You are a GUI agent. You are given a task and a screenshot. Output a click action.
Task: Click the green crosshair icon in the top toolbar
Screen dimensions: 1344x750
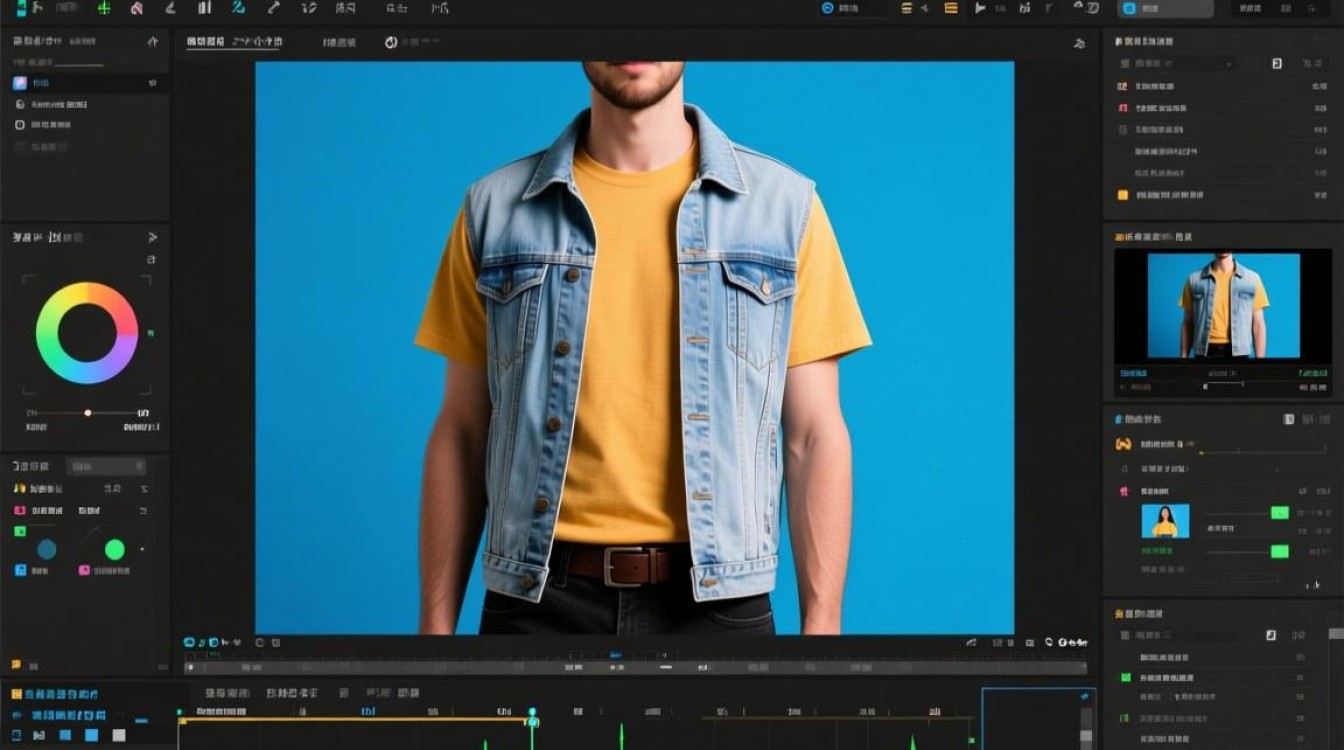click(104, 8)
